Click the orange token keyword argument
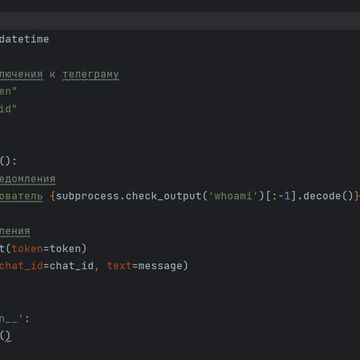 coord(27,249)
